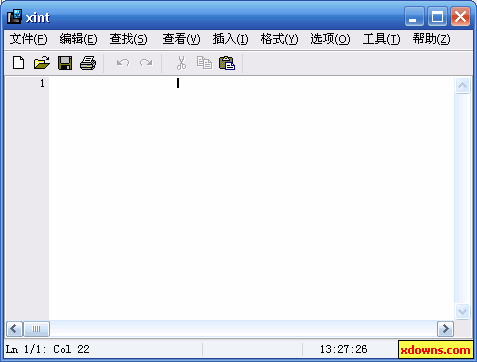Viewport: 477px width, 362px height.
Task: Open the 文件(F) menu
Action: pos(28,39)
